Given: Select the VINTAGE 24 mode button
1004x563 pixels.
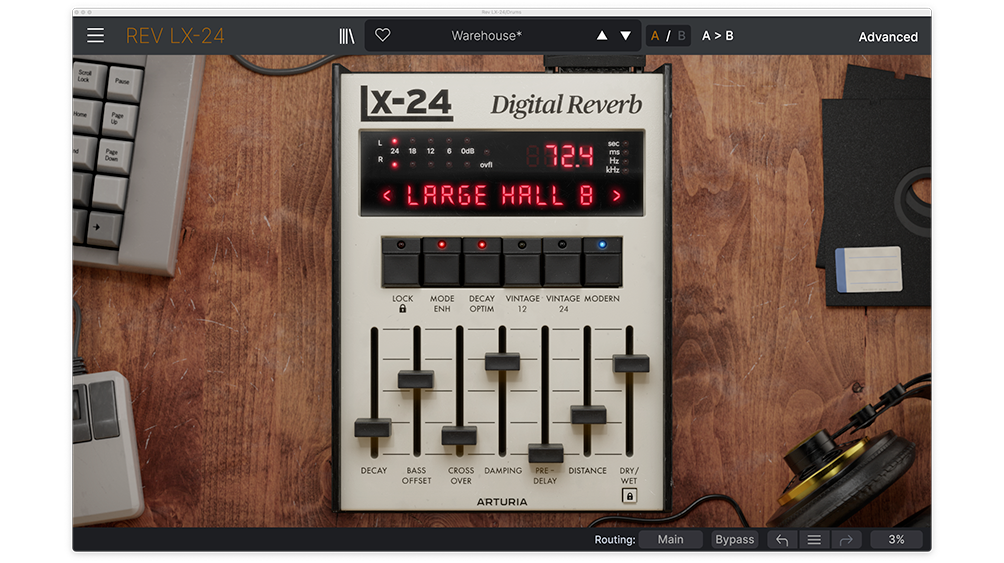Looking at the screenshot, I should click(562, 263).
